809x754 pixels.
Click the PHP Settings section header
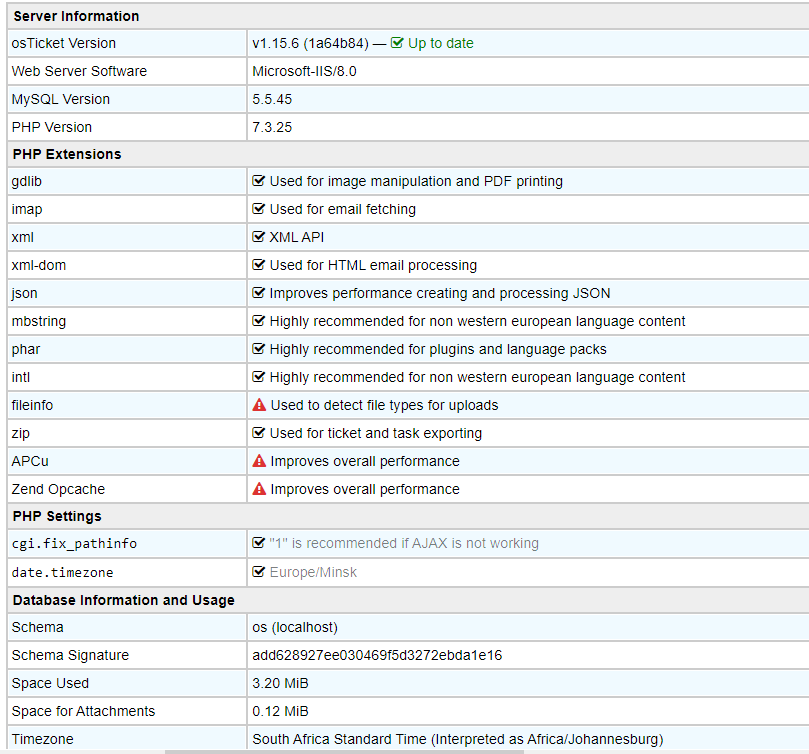point(56,516)
